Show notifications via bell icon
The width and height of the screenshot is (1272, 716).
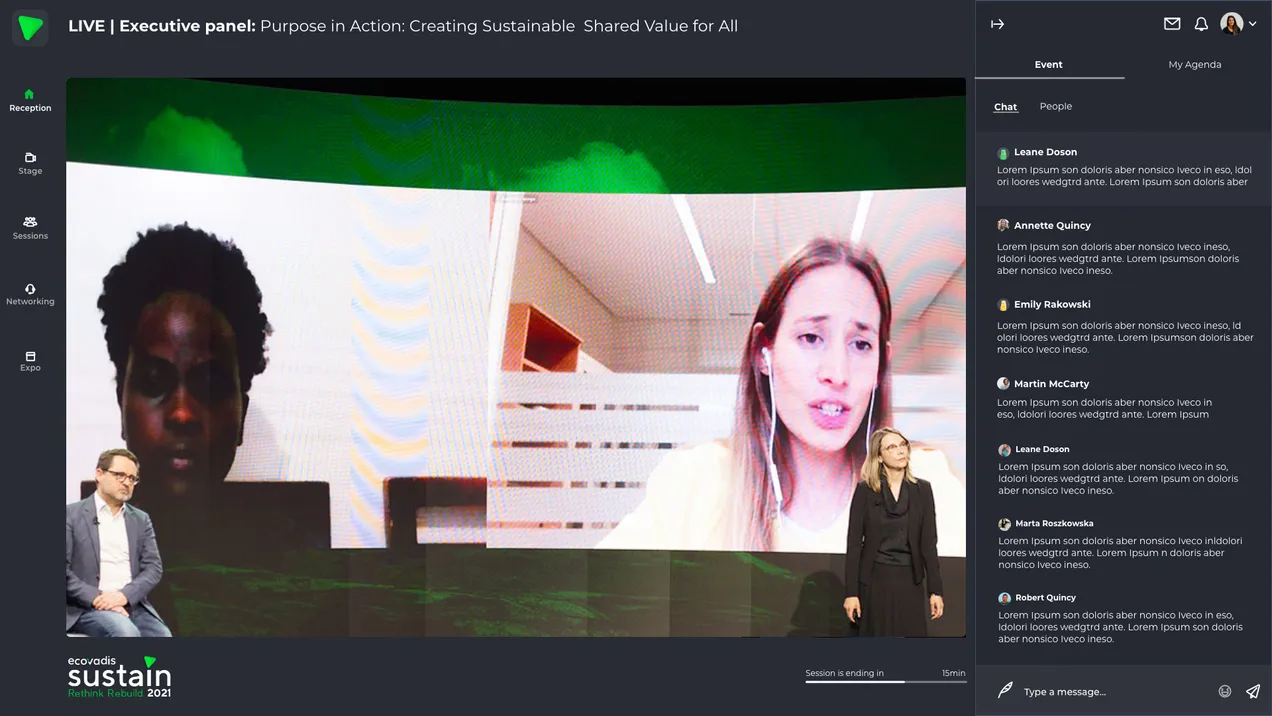(1201, 24)
